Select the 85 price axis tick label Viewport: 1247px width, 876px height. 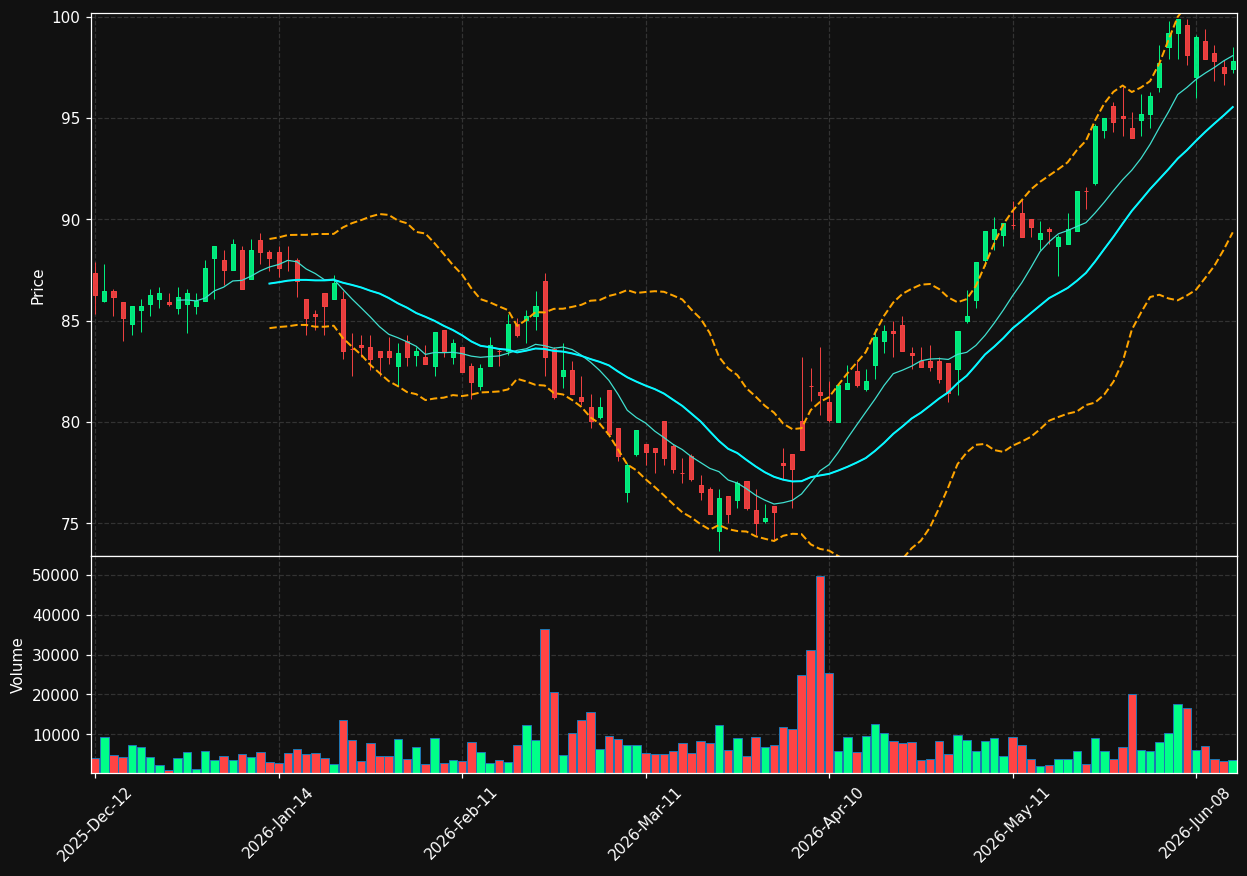tap(72, 321)
